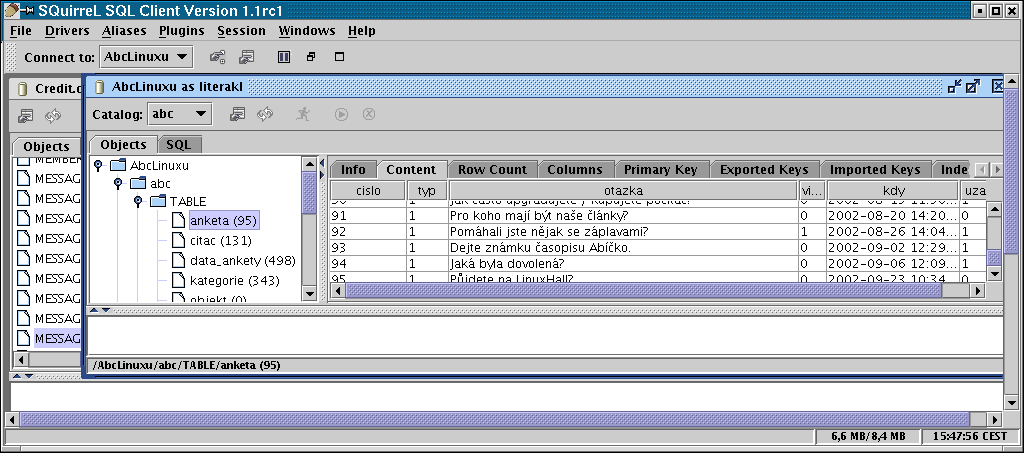Open the Plugins menu
This screenshot has height=453, width=1024.
182,31
